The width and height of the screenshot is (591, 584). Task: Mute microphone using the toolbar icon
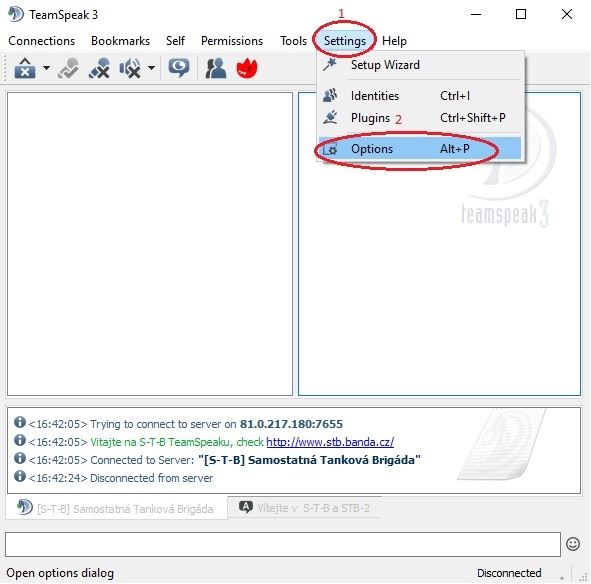(x=99, y=68)
